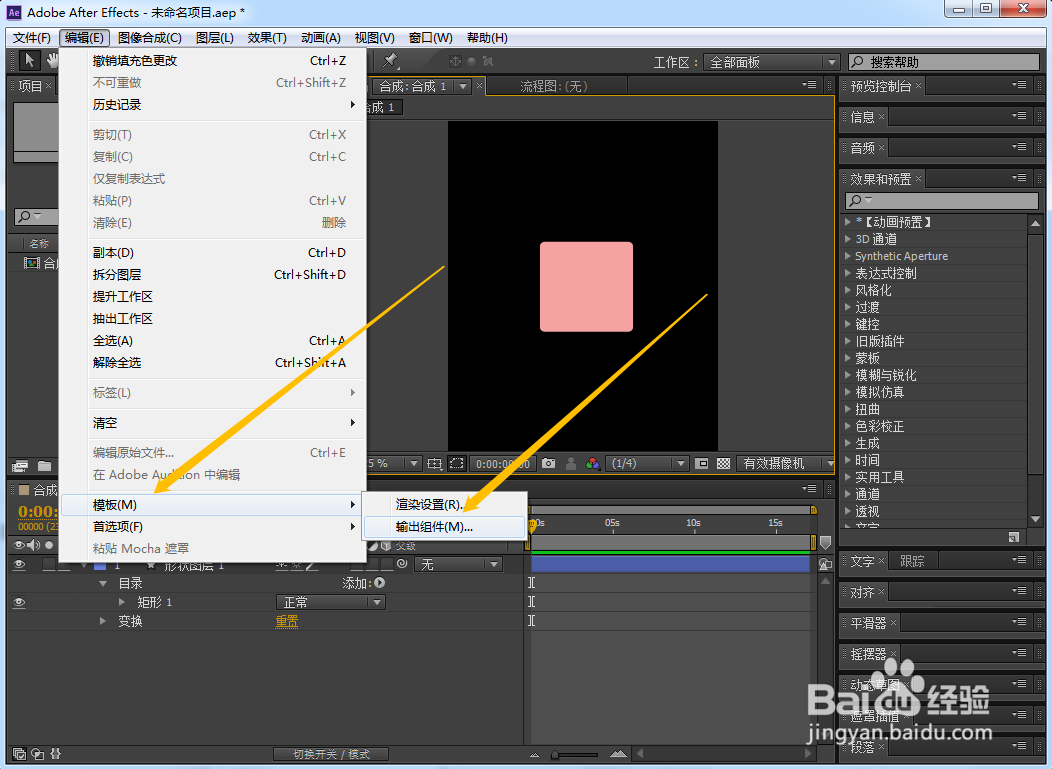1052x769 pixels.
Task: Switch to the 跟踪 panel tab
Action: (912, 561)
